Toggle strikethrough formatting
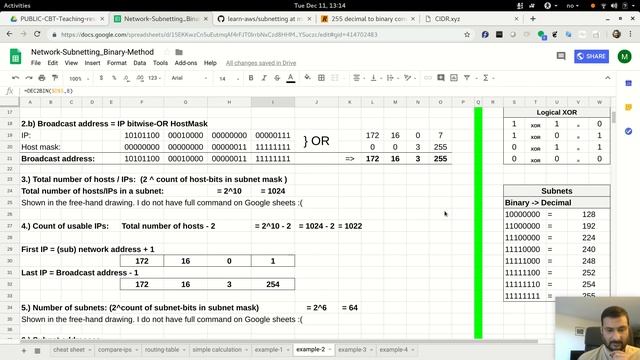 point(277,78)
